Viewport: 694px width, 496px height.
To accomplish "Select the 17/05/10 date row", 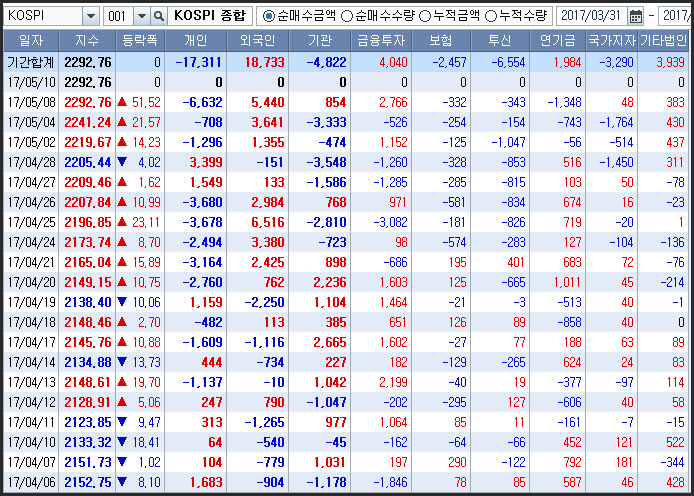I will 346,82.
